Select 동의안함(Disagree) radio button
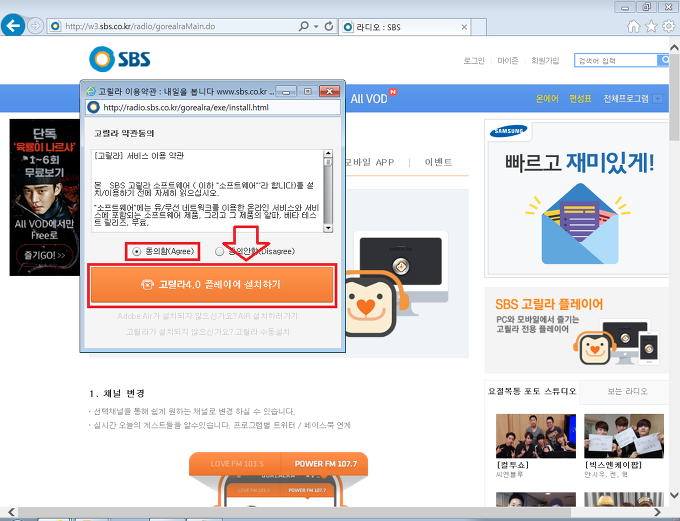Screen dimensions: 680x521 point(219,252)
